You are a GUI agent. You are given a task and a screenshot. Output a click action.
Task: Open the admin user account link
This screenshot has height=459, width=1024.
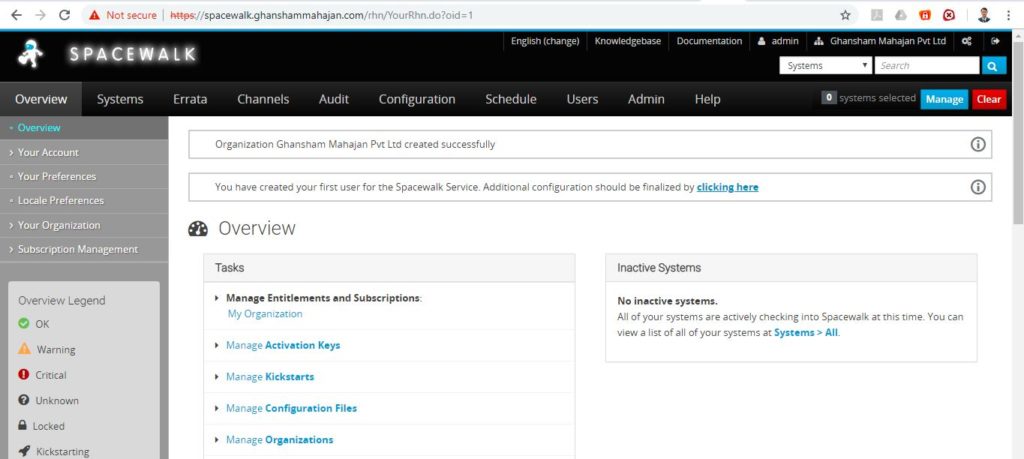[778, 41]
